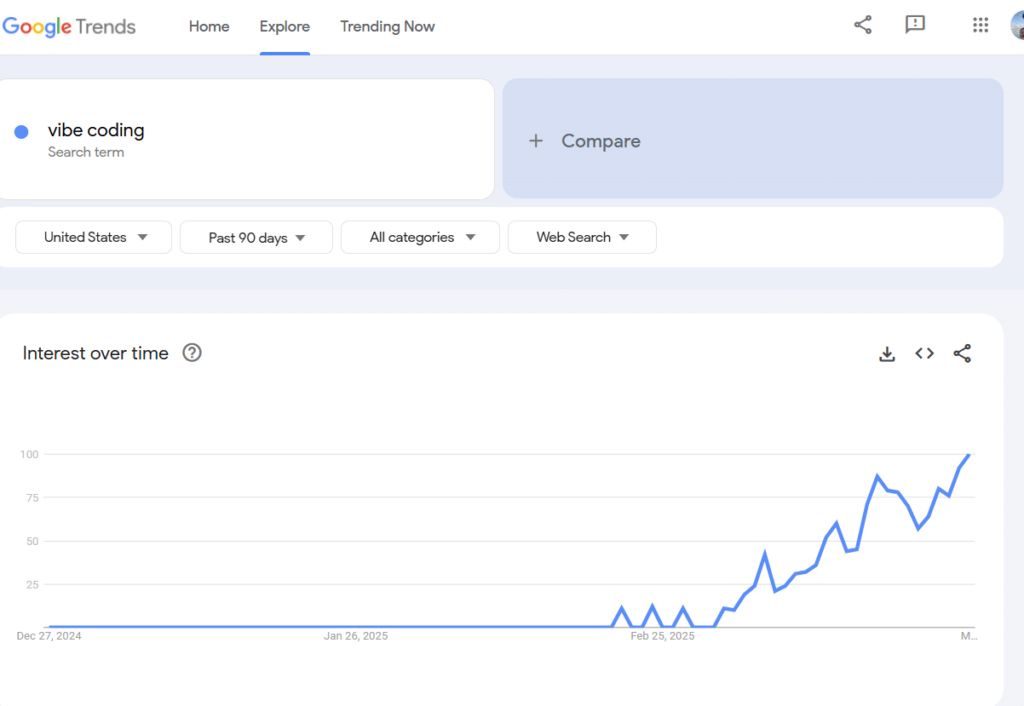Click the send feedback icon
This screenshot has height=706, width=1024.
pos(914,26)
